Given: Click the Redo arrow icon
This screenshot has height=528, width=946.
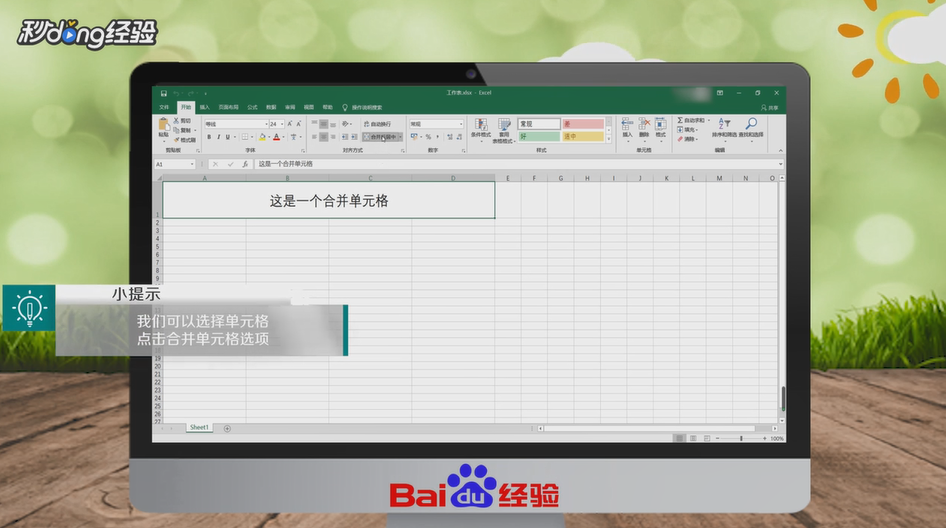Looking at the screenshot, I should (191, 94).
